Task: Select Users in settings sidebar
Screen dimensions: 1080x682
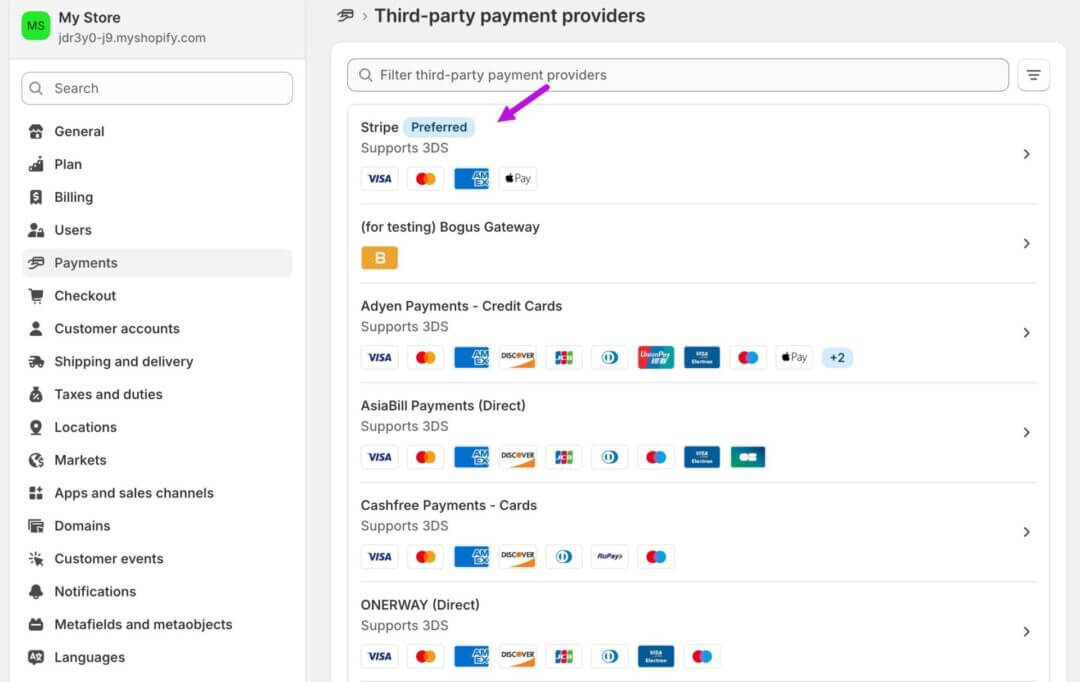Action: [157, 230]
